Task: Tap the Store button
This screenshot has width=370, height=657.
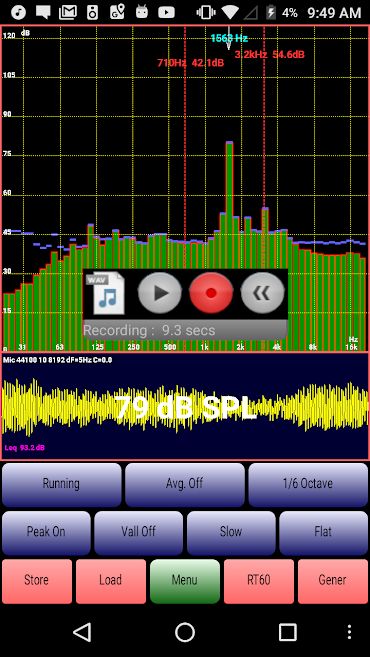Action: point(37,581)
